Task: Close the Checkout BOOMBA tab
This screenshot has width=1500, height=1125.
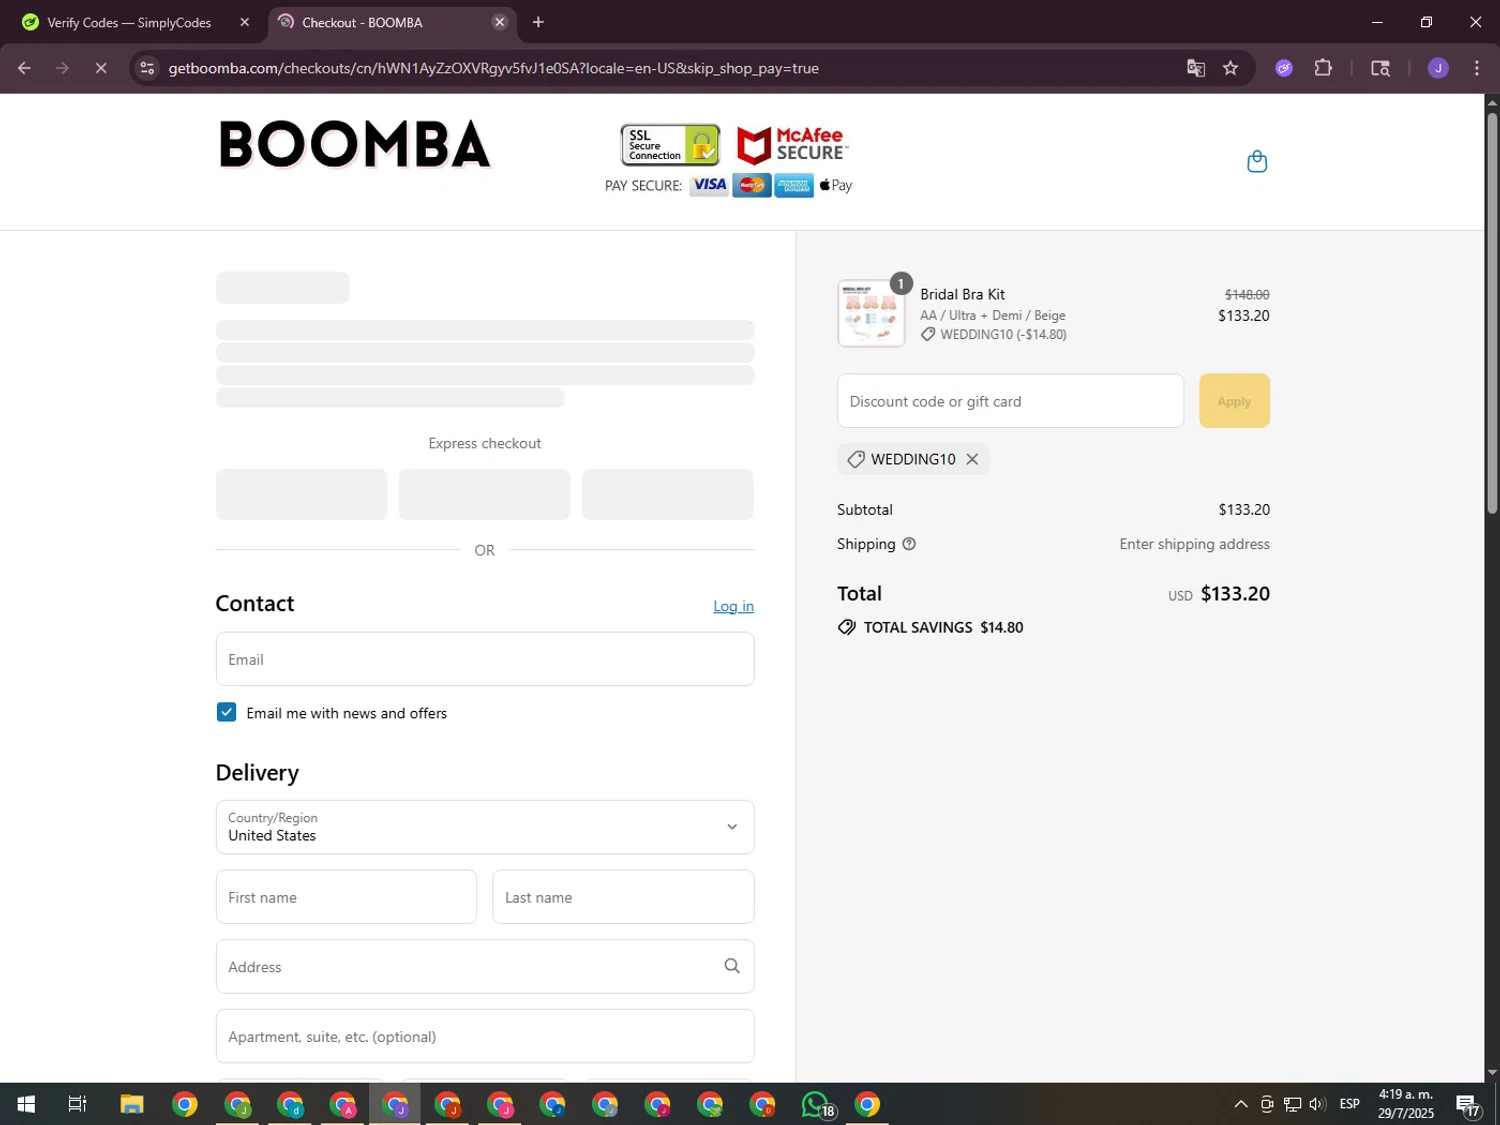Action: (x=500, y=22)
